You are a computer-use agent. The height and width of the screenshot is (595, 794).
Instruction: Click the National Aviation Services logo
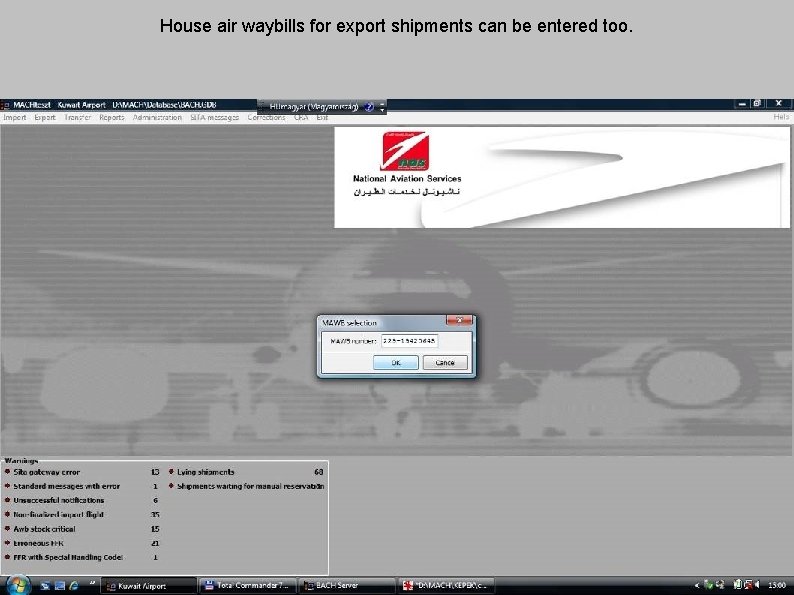(406, 164)
